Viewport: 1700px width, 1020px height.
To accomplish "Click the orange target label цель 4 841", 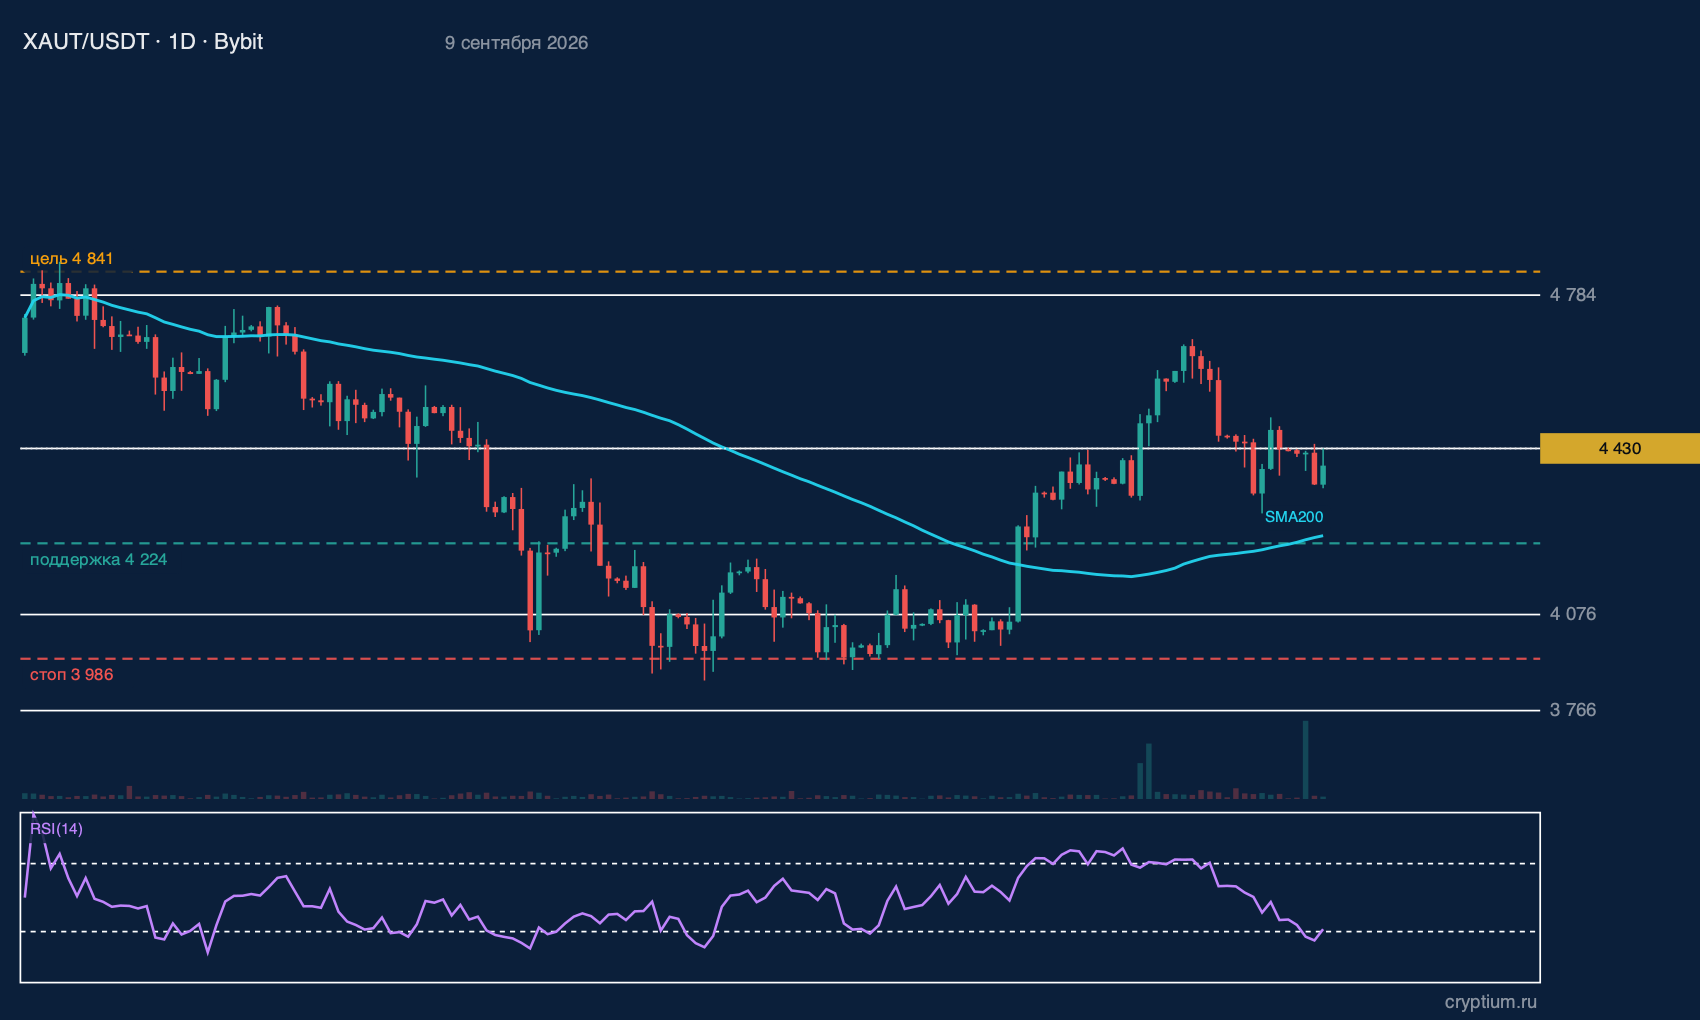I will tap(72, 259).
